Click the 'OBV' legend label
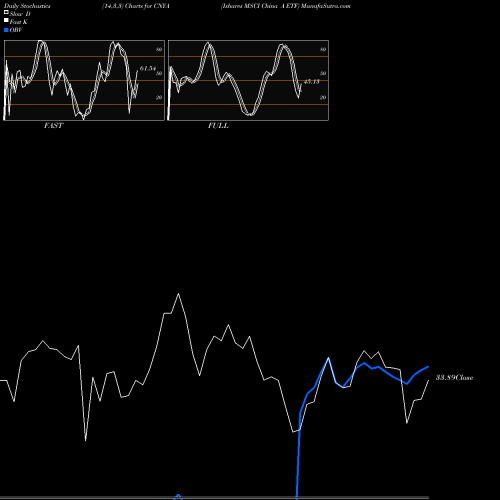This screenshot has width=500, height=500. point(16,30)
